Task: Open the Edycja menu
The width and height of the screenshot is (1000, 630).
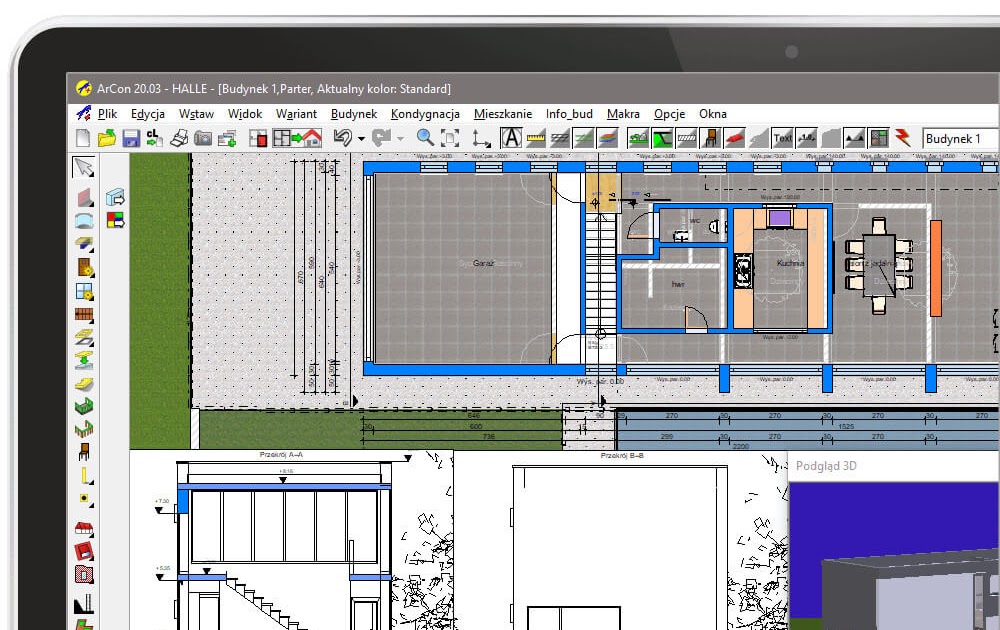Action: [x=147, y=114]
